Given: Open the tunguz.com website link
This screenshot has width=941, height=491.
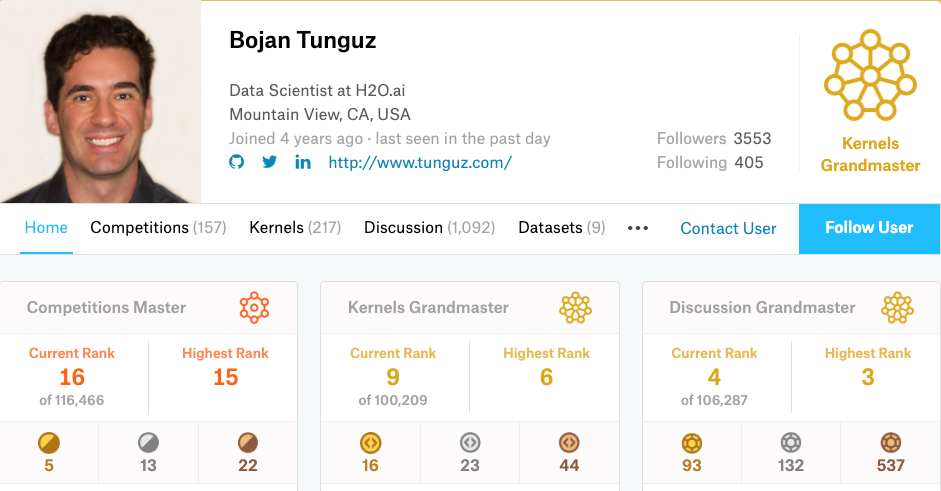Looking at the screenshot, I should (x=419, y=162).
